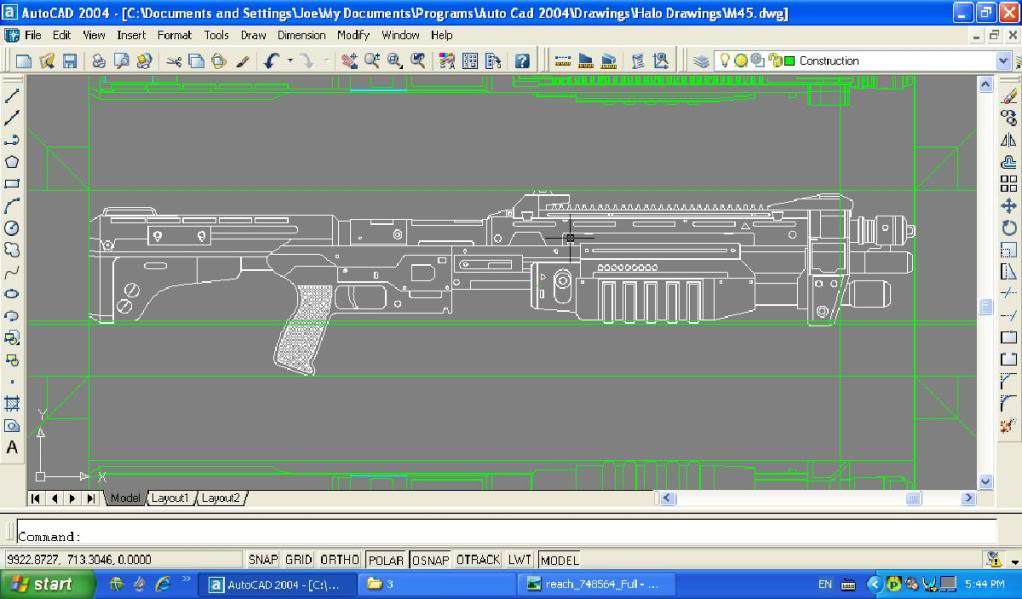Image resolution: width=1022 pixels, height=599 pixels.
Task: Select the Revision Cloud tool
Action: click(12, 250)
